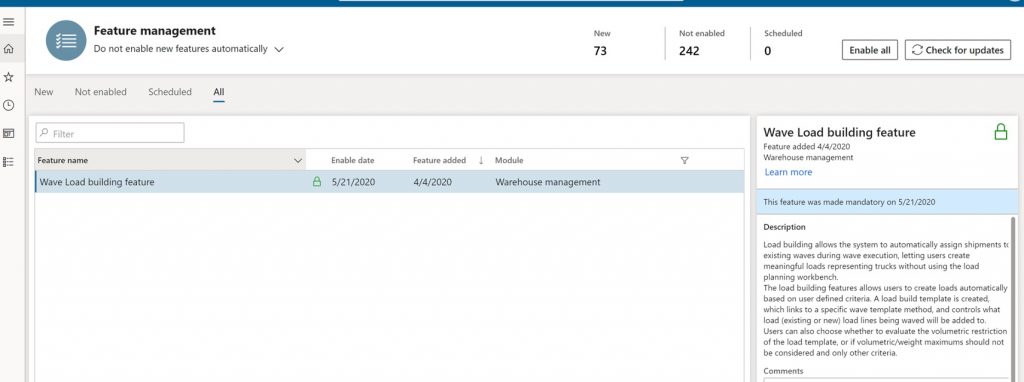The width and height of the screenshot is (1024, 382).
Task: Click the Enable all button
Action: [869, 50]
